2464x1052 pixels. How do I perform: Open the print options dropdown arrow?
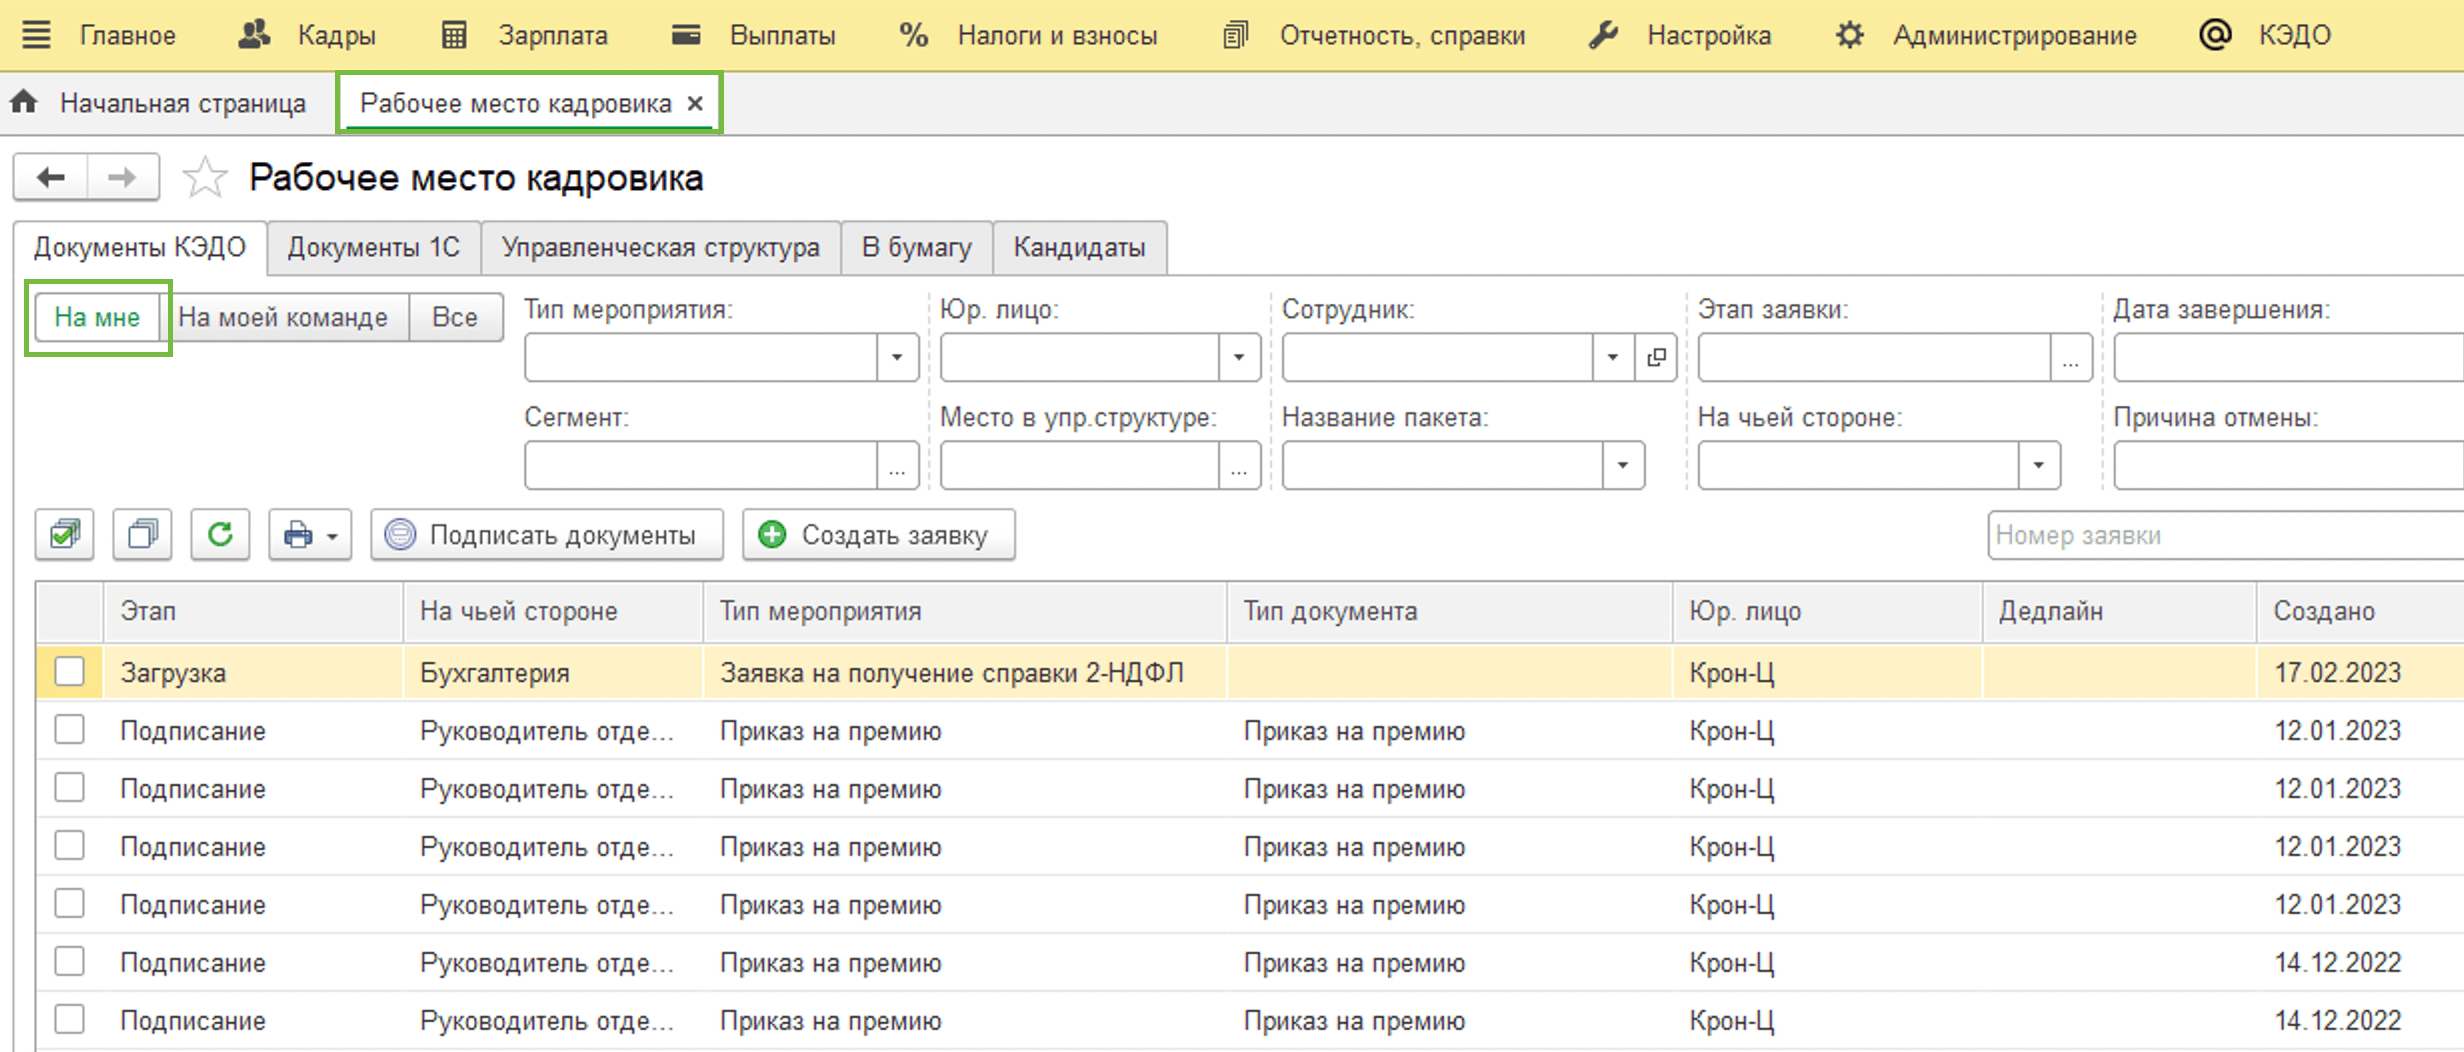coord(333,537)
